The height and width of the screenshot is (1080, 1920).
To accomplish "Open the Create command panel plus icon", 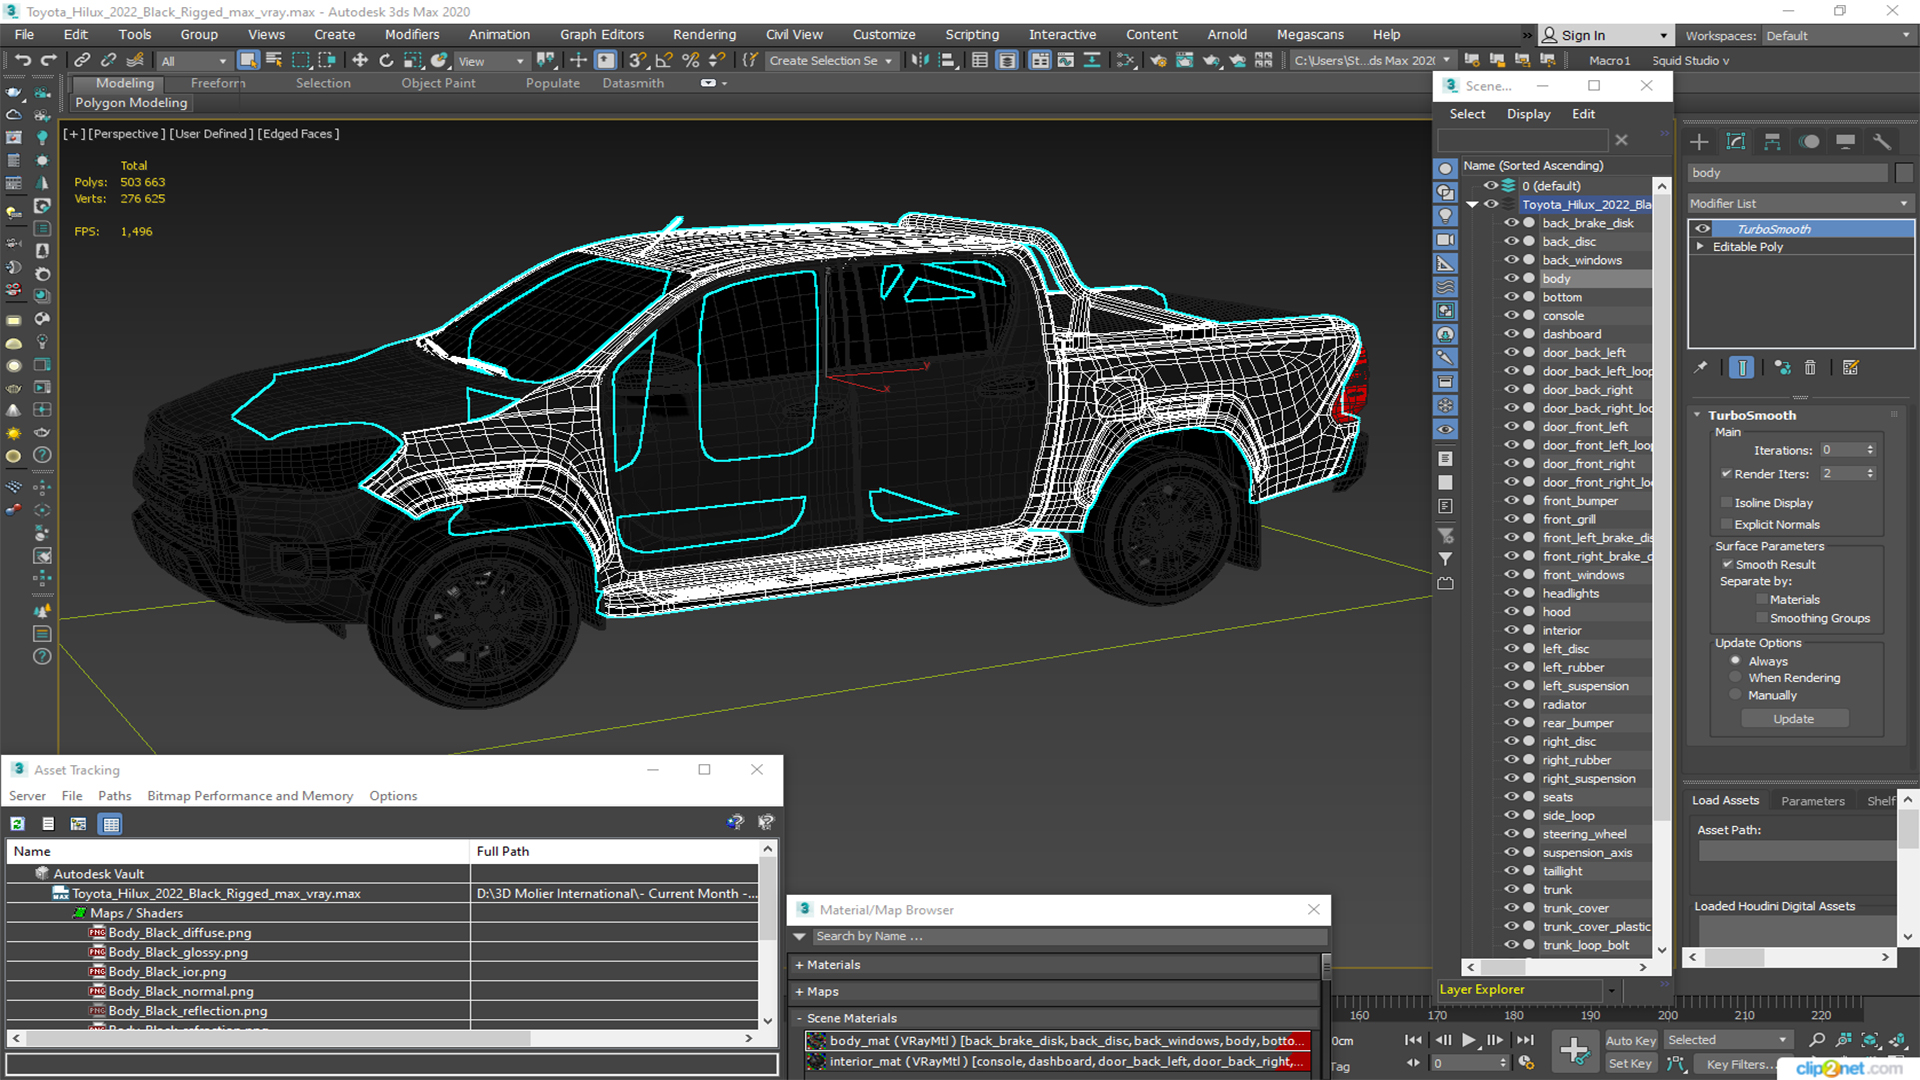I will coord(1699,142).
